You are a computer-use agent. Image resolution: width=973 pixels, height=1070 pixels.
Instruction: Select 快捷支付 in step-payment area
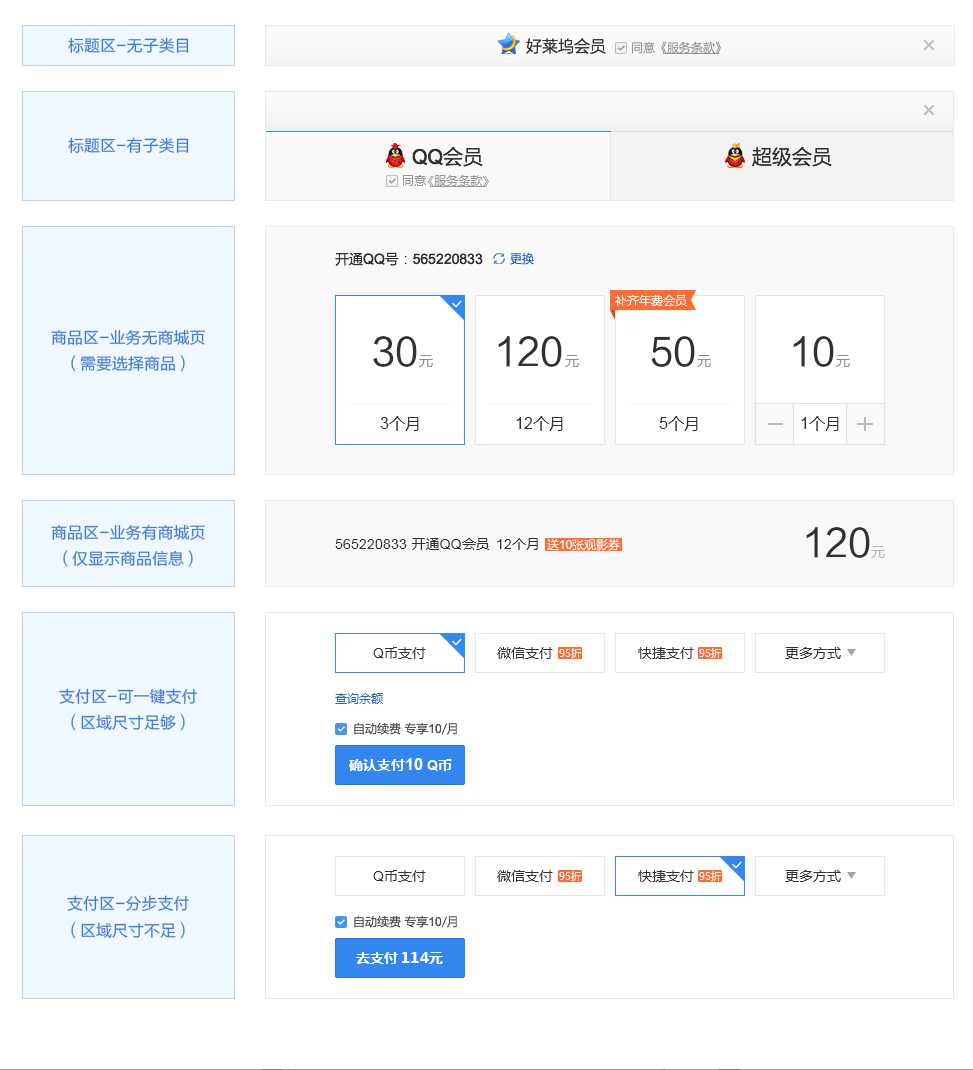tap(680, 876)
